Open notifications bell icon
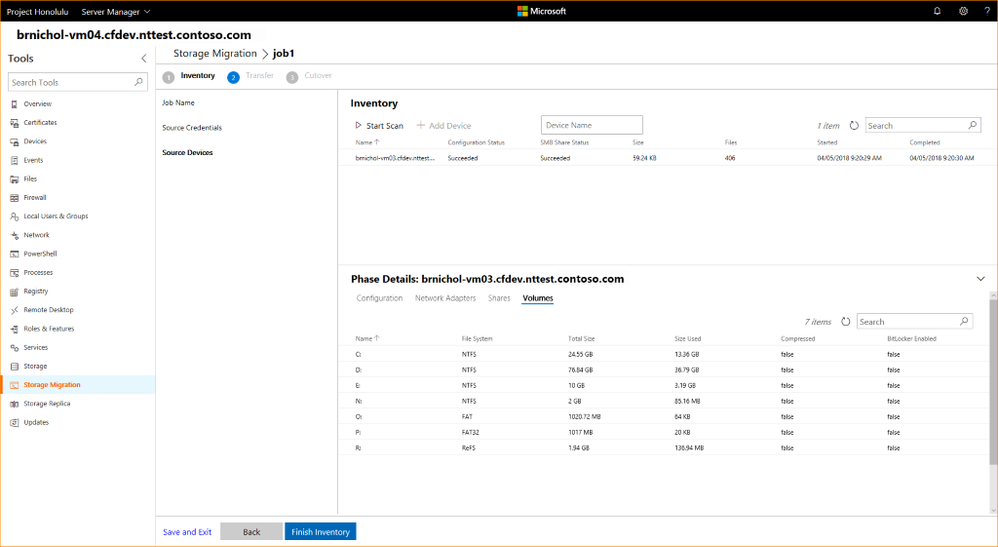This screenshot has width=998, height=547. pos(937,11)
